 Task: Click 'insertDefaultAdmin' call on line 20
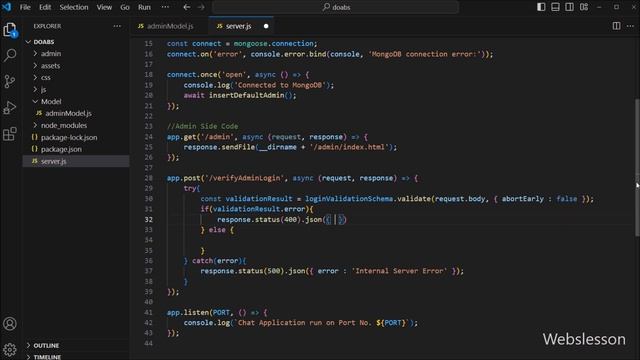tap(247, 95)
